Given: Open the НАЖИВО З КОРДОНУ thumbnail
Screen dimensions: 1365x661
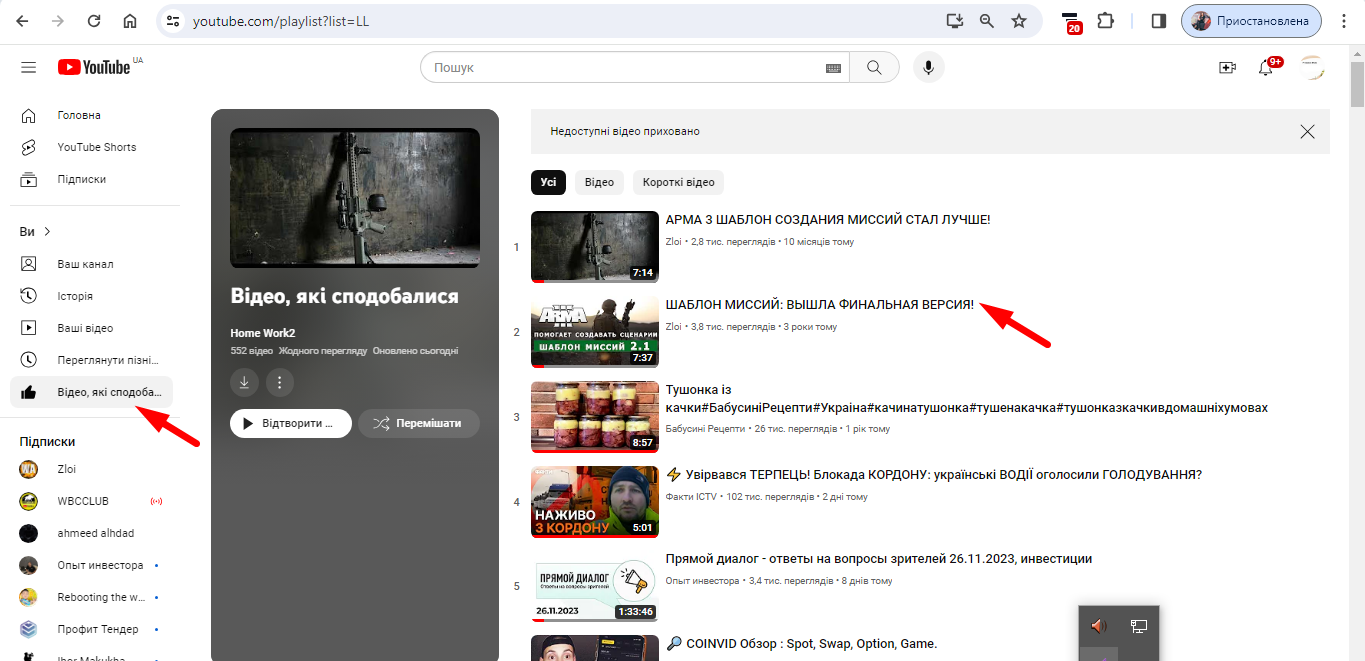Looking at the screenshot, I should click(x=595, y=502).
